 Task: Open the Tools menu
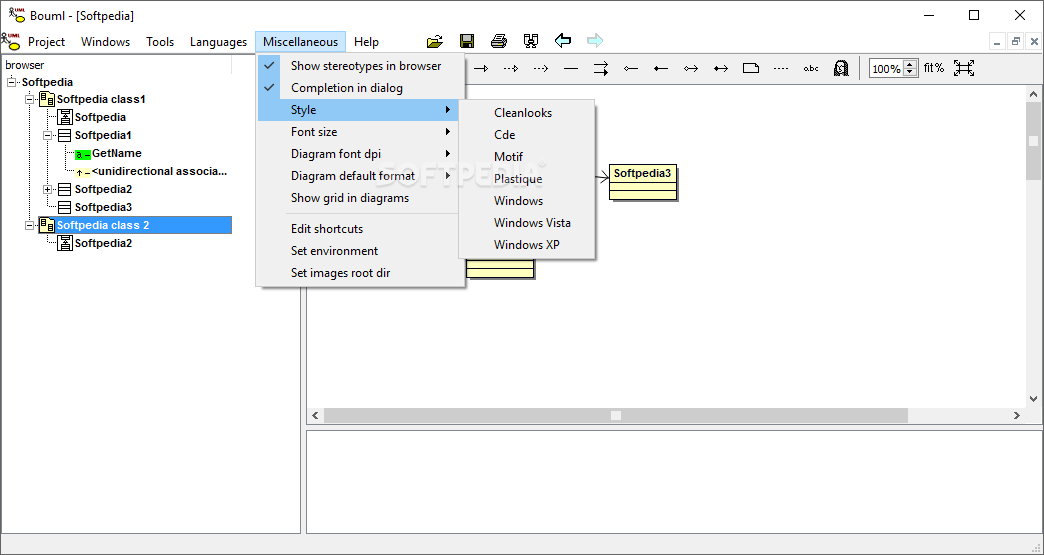click(x=160, y=41)
